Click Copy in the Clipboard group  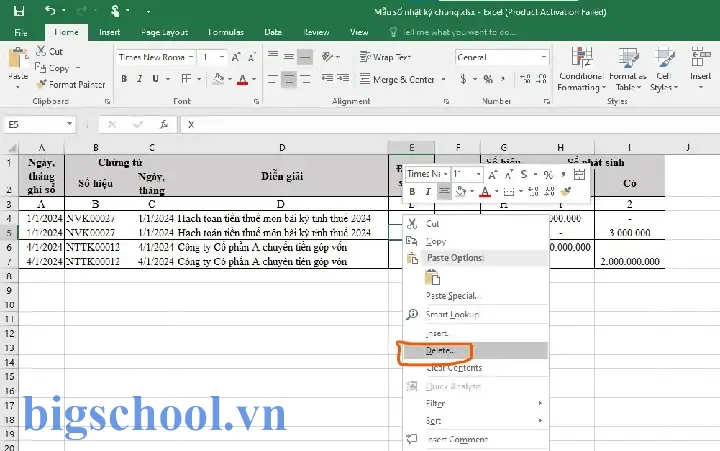pos(59,68)
